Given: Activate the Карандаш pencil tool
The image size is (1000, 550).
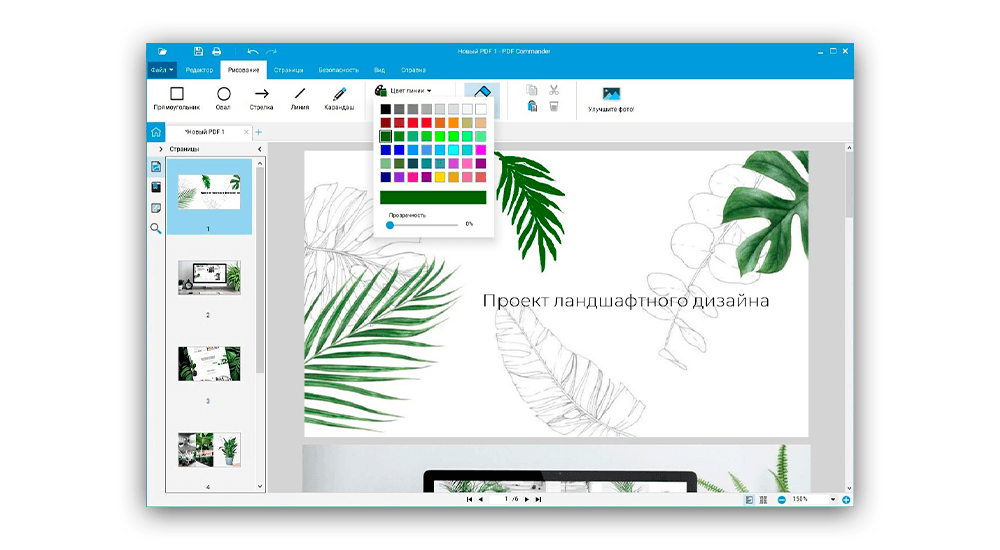Looking at the screenshot, I should click(339, 98).
